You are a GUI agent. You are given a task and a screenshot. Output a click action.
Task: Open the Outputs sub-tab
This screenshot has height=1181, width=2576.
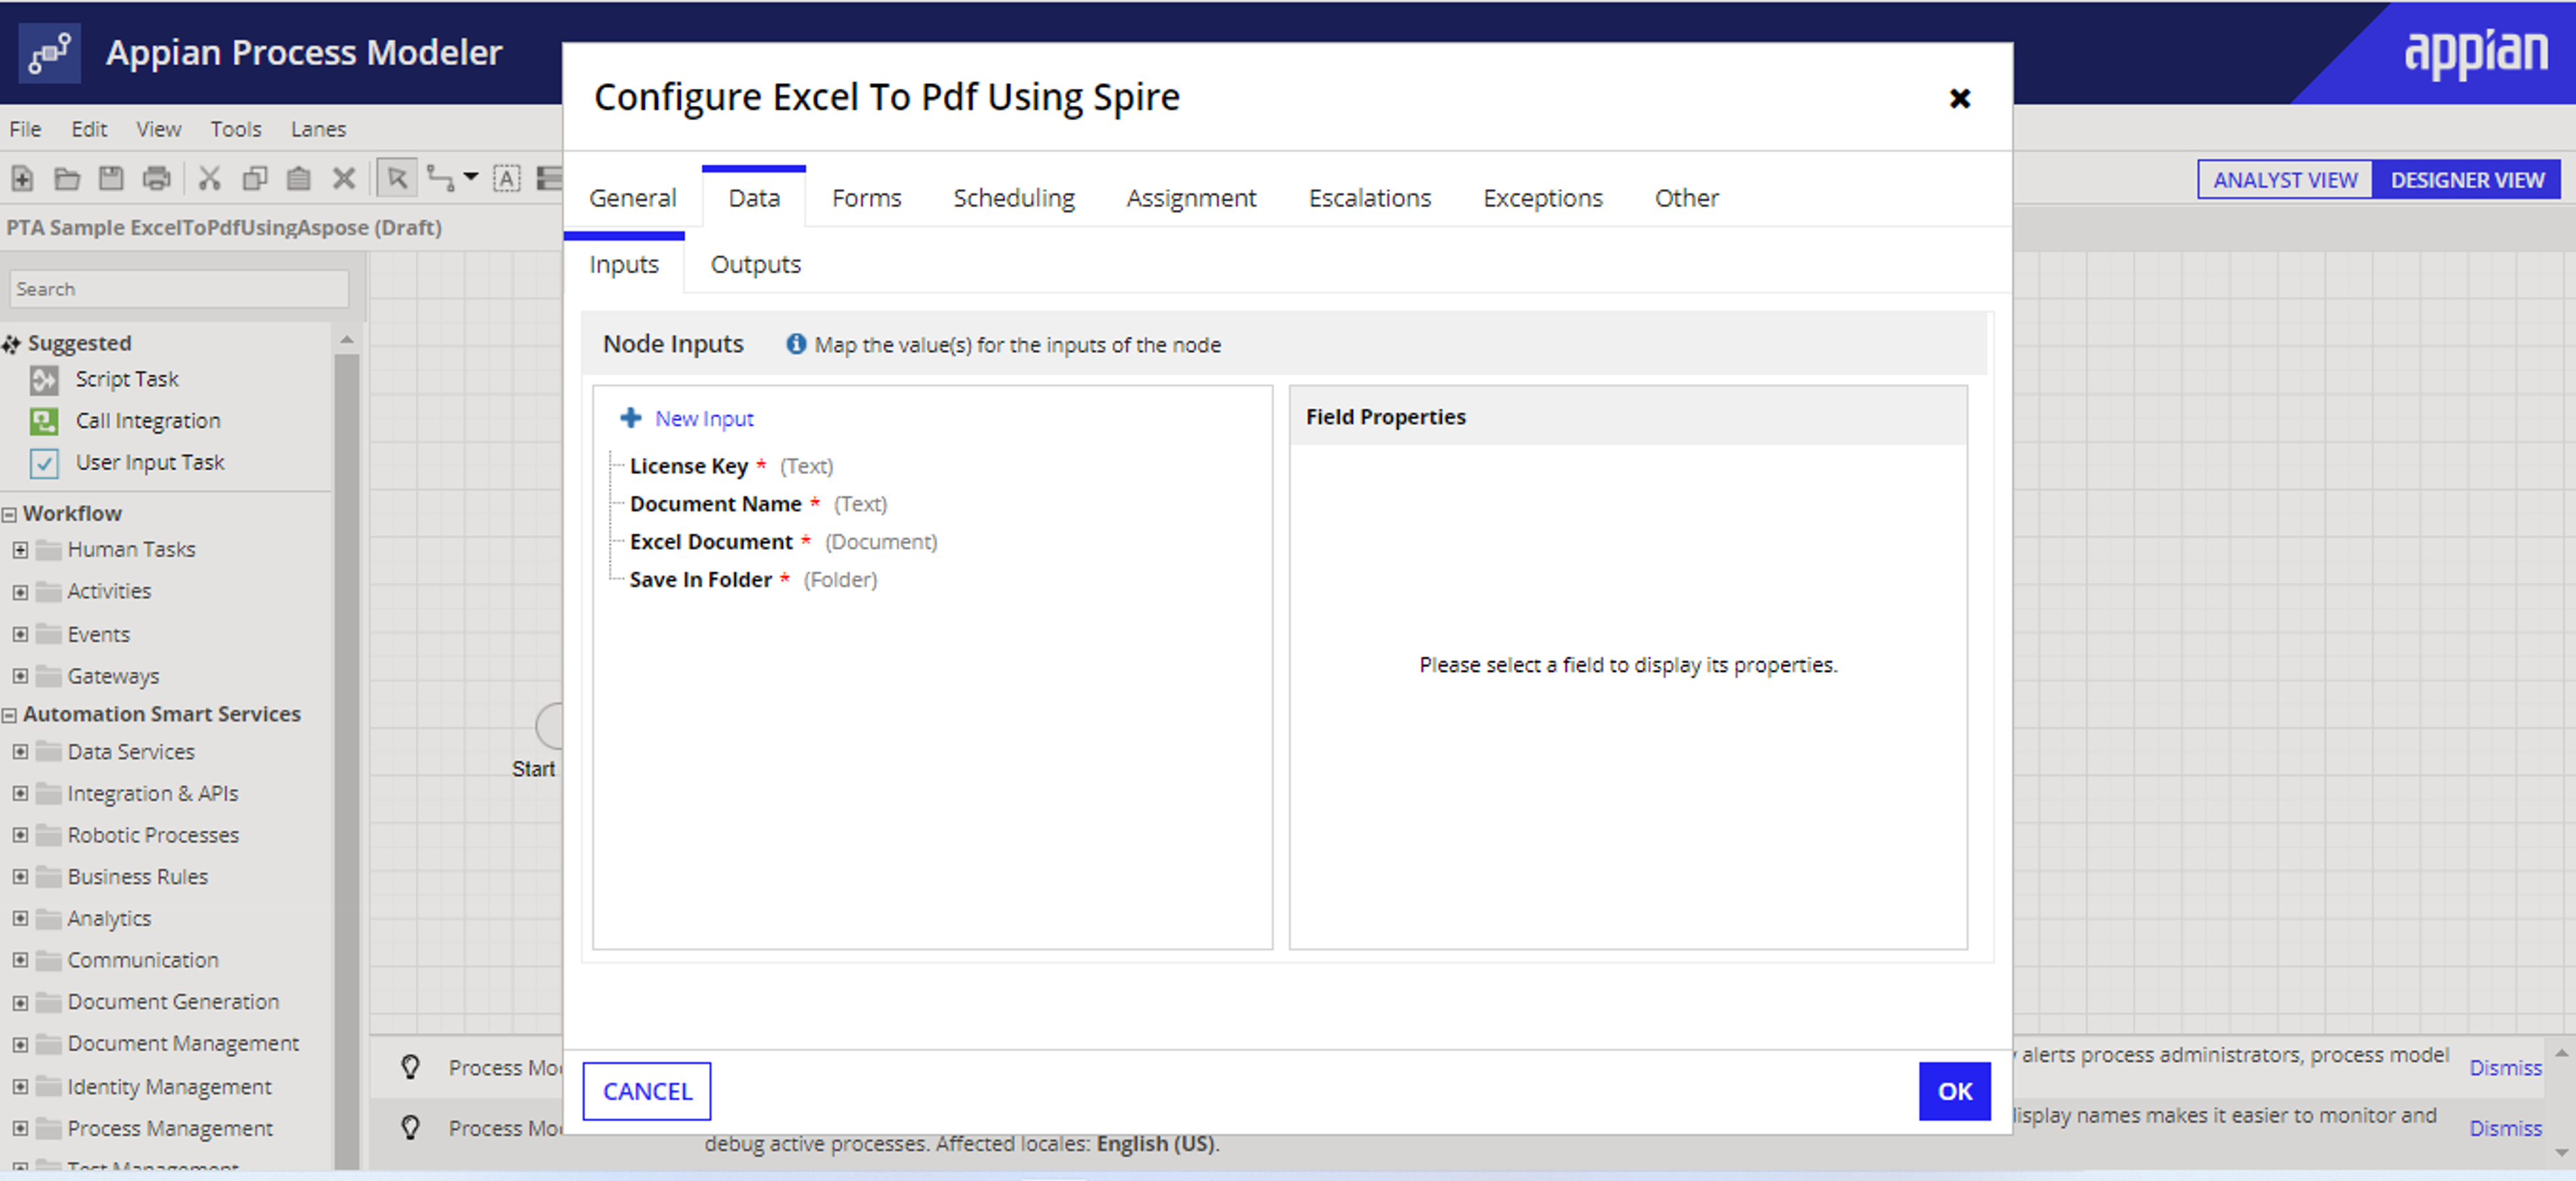point(755,265)
